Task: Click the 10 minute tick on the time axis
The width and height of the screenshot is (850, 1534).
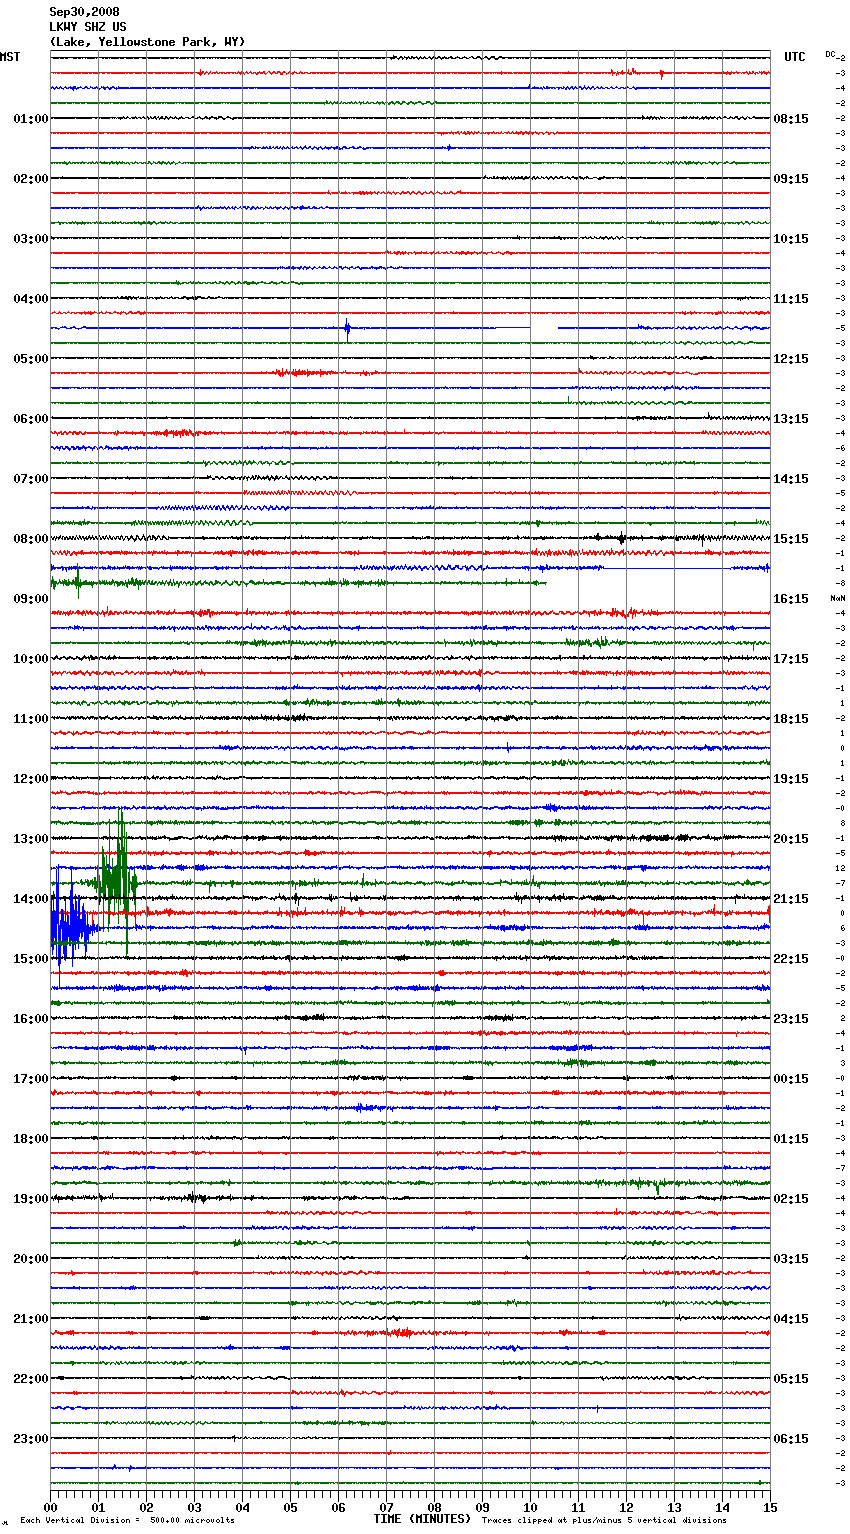Action: coord(530,1507)
